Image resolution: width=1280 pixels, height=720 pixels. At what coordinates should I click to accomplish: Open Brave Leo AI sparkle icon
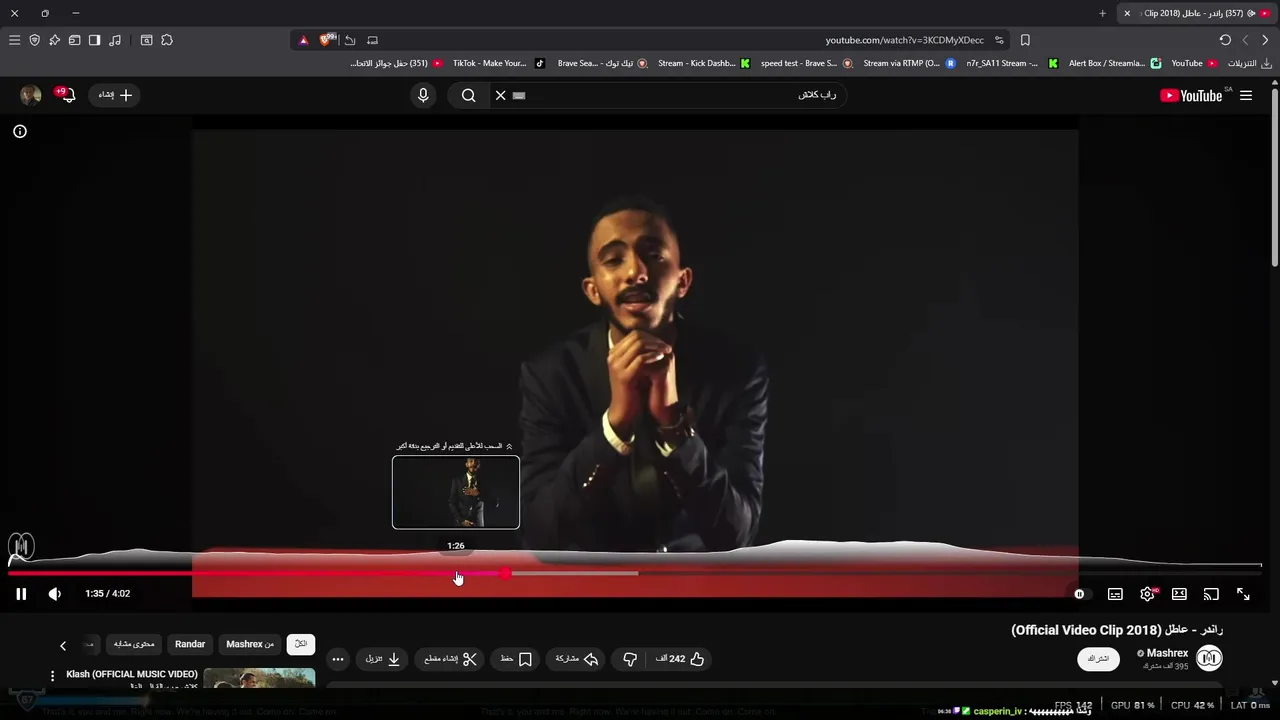[x=55, y=40]
